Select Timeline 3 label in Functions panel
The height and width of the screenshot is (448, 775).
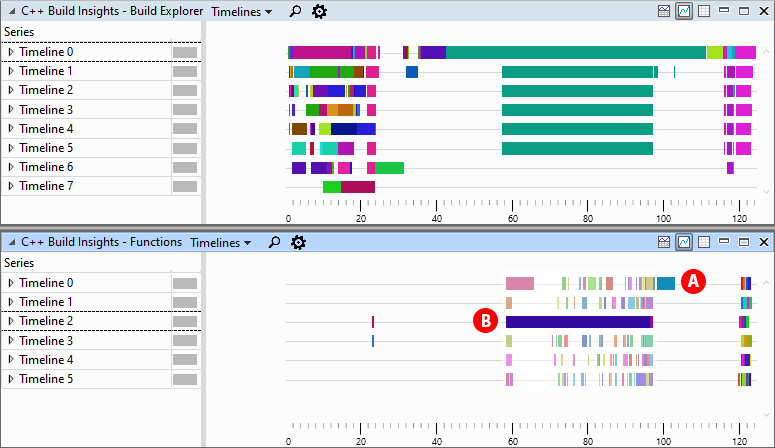(x=46, y=340)
